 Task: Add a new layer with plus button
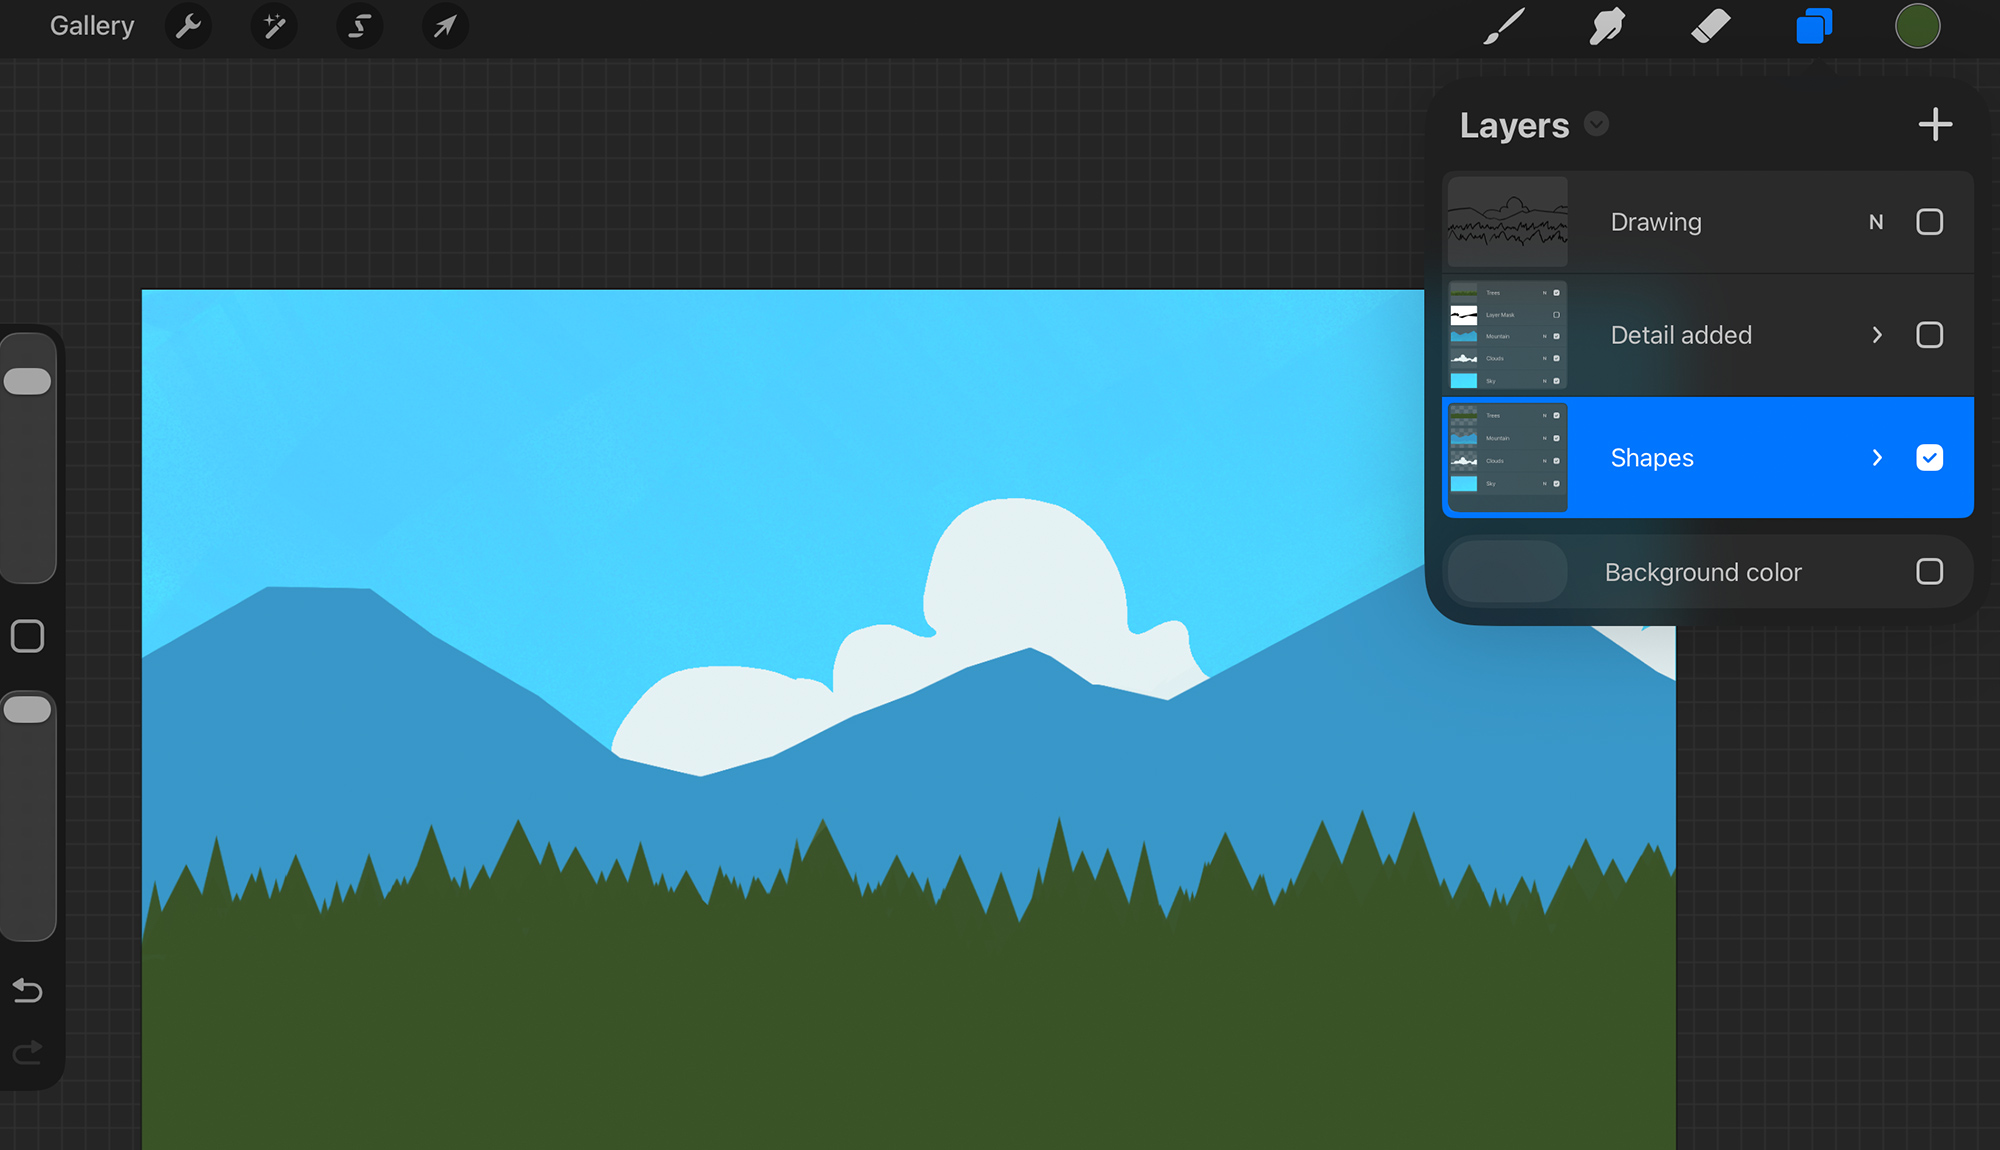click(1935, 125)
